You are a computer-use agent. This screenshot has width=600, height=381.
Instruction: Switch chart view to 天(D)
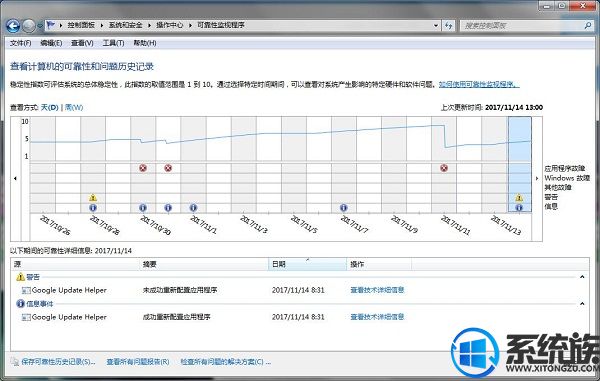49,107
